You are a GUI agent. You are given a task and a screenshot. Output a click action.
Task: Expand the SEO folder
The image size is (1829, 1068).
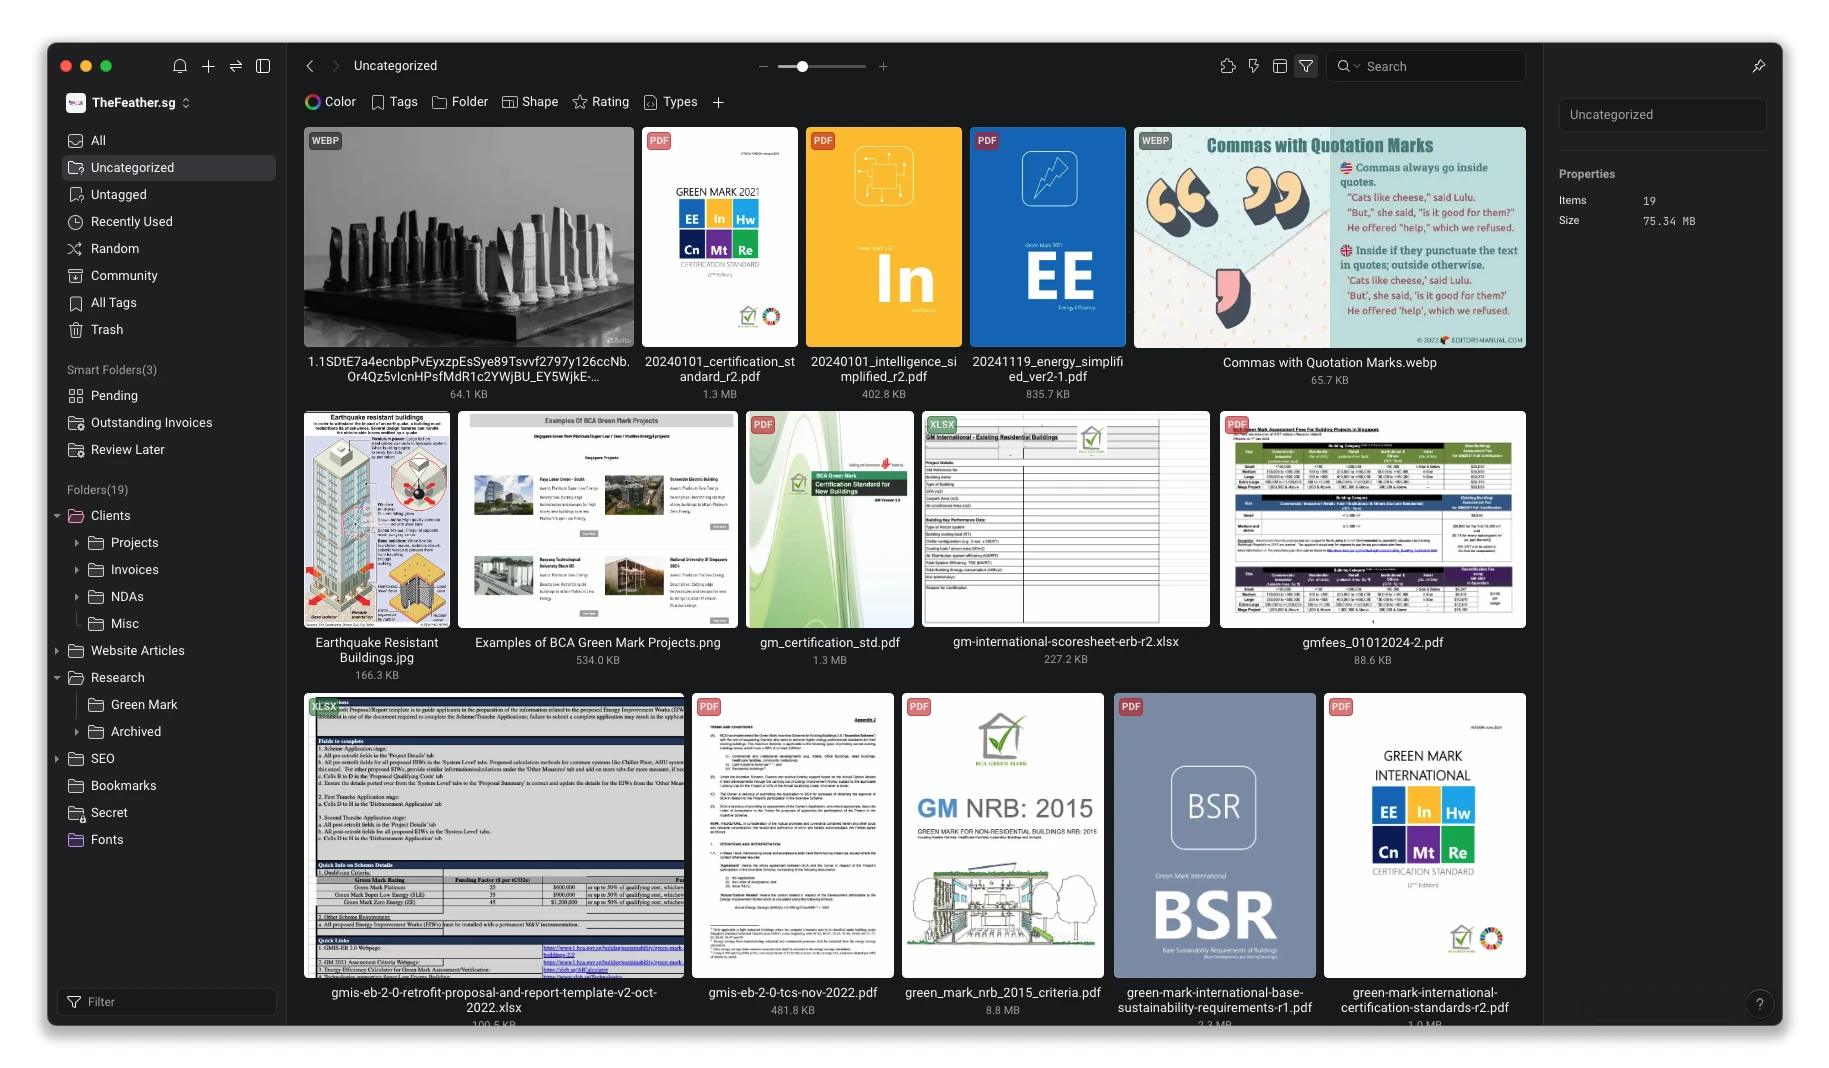tap(57, 759)
